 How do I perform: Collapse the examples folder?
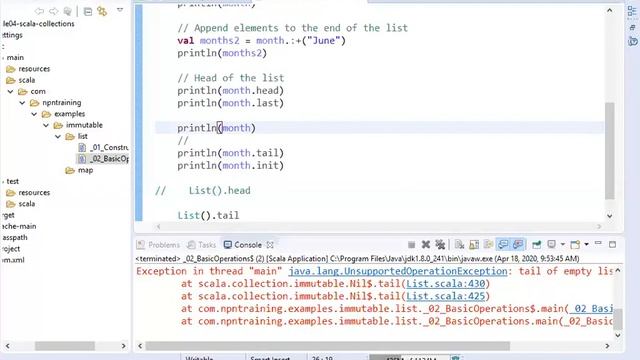(x=34, y=114)
